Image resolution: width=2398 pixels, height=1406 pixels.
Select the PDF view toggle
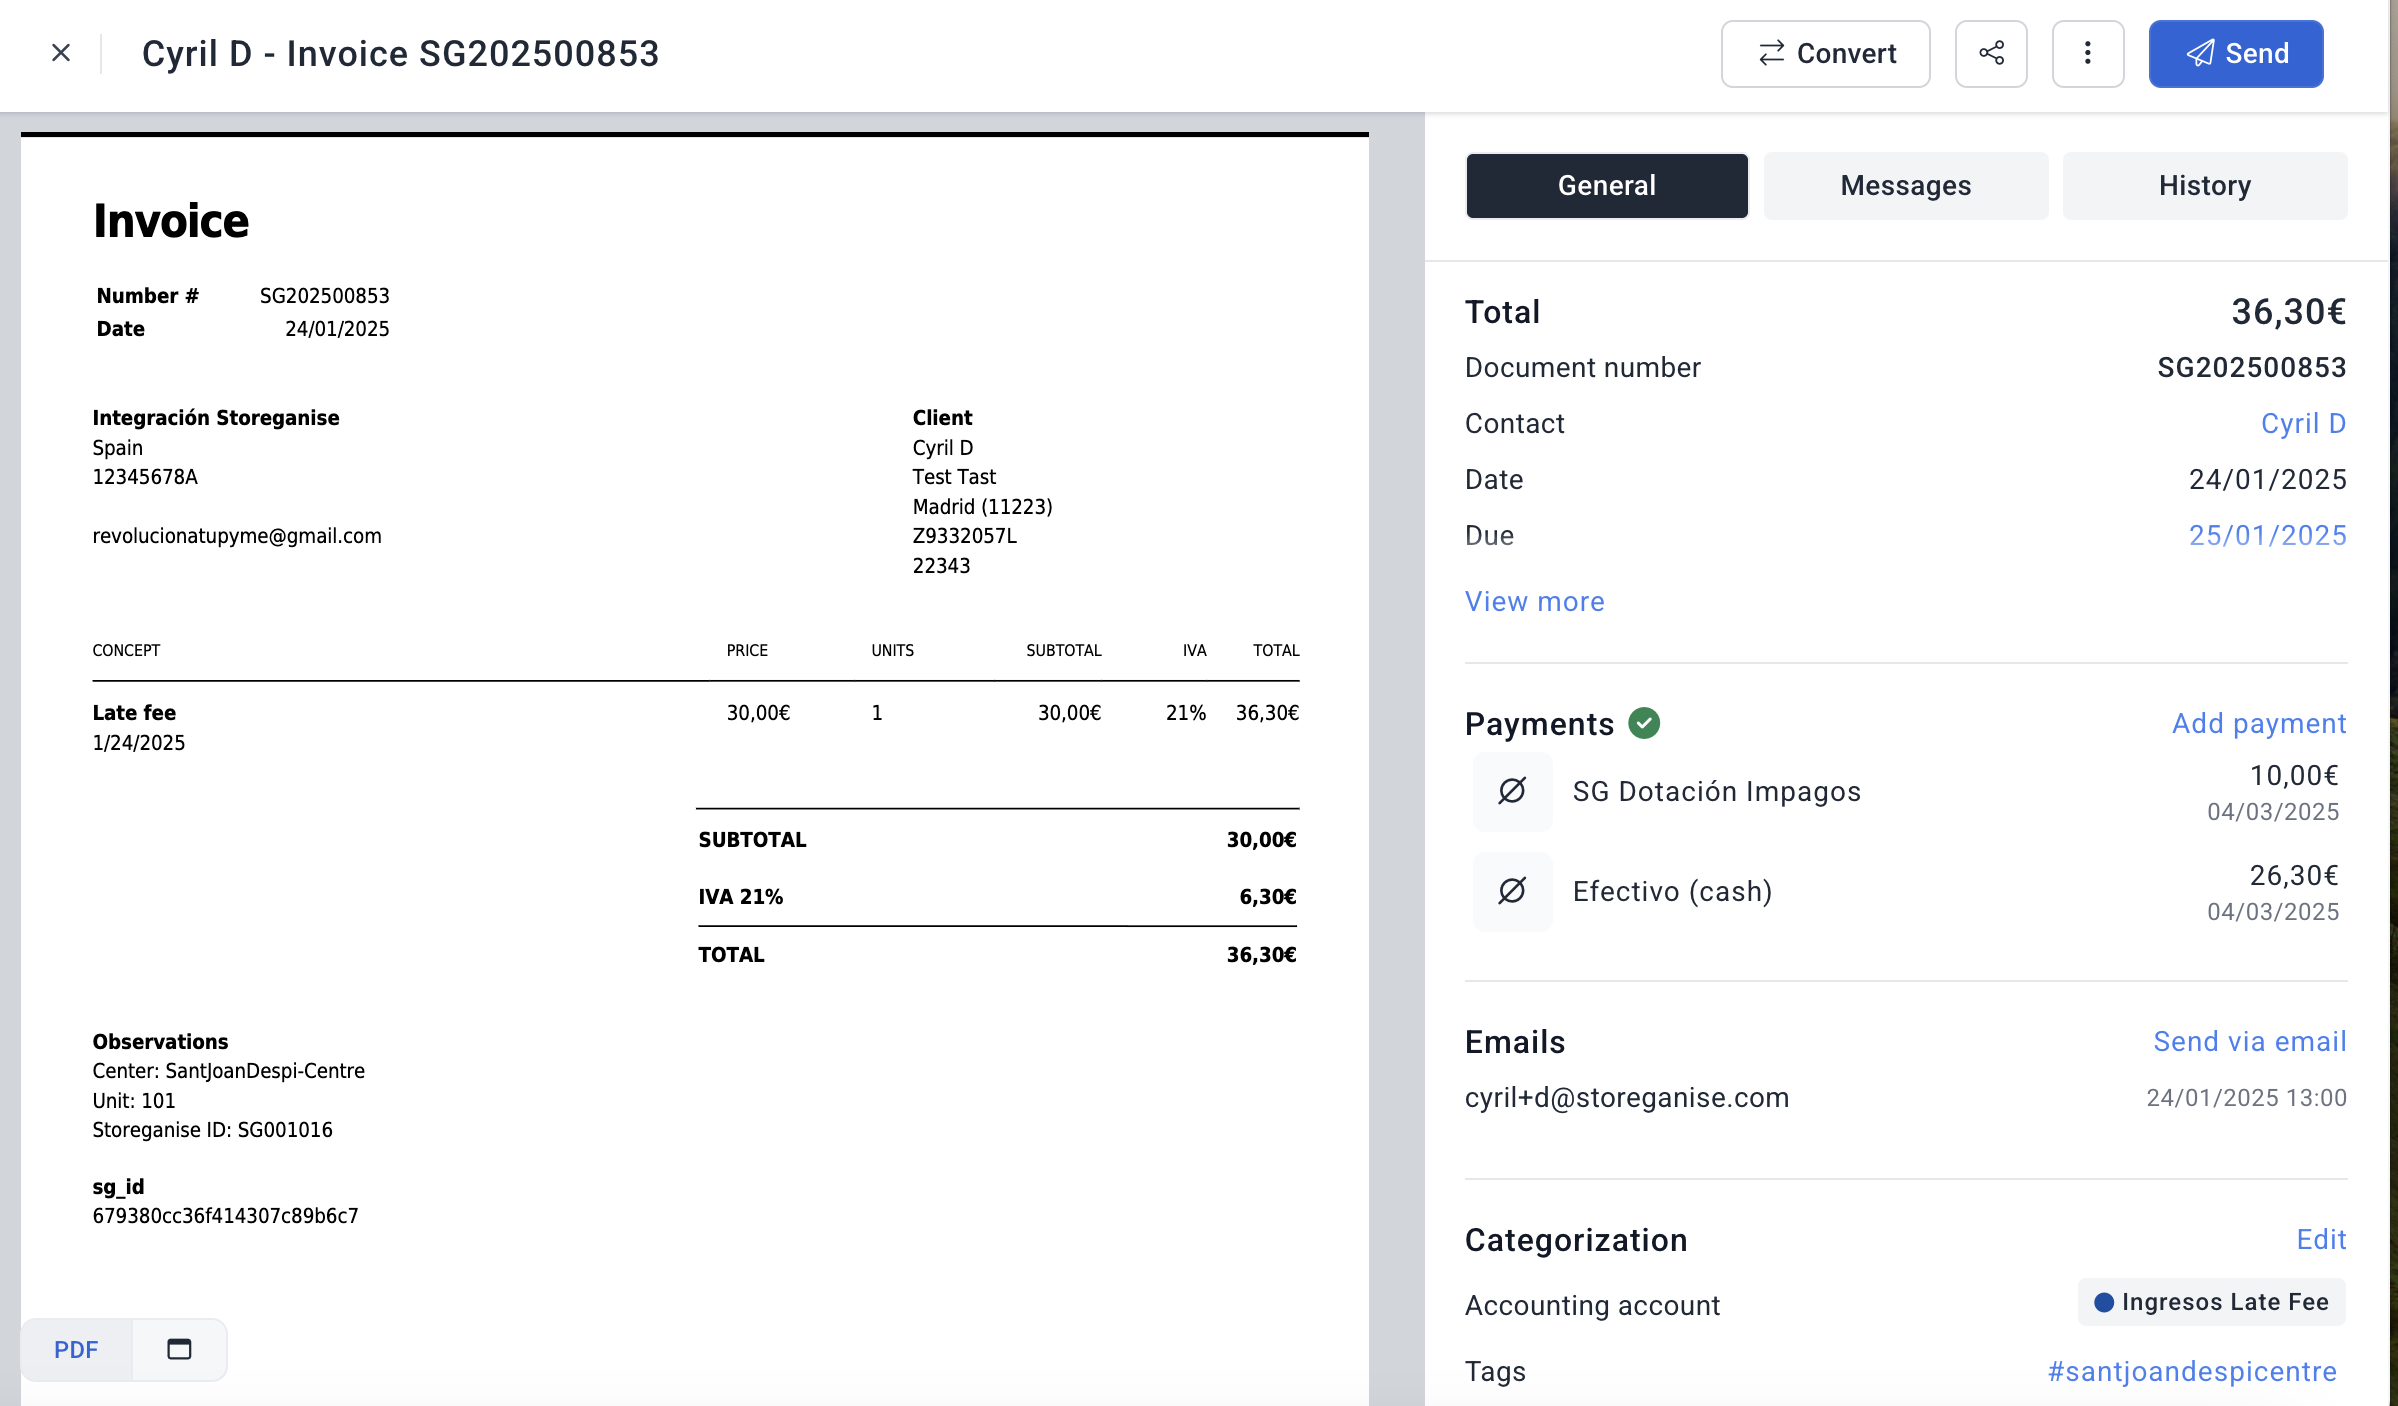pos(76,1349)
